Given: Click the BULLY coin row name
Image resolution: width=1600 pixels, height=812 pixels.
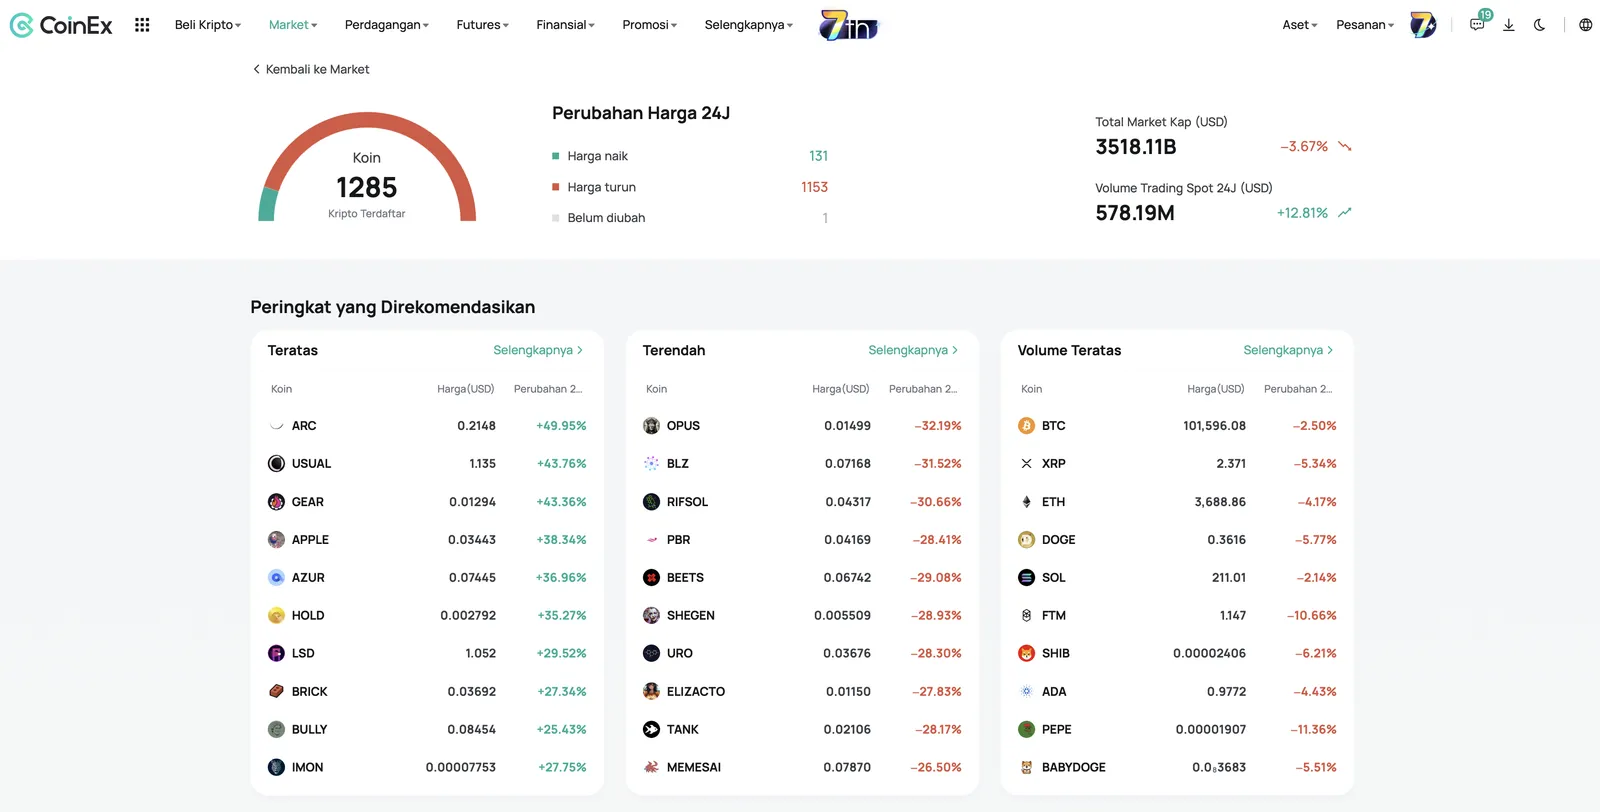Looking at the screenshot, I should click(310, 730).
